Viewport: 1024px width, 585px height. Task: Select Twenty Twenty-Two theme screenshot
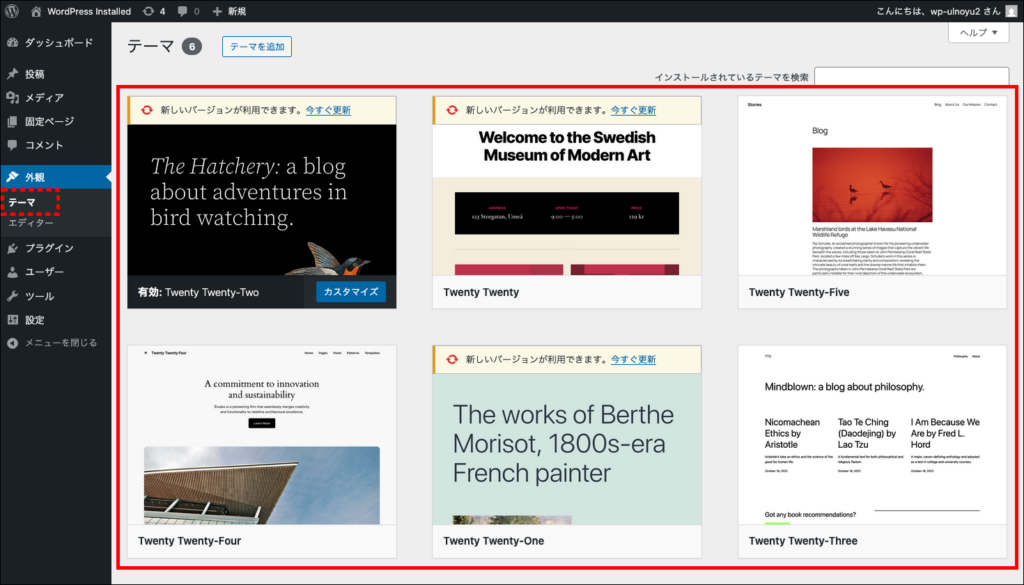click(262, 200)
